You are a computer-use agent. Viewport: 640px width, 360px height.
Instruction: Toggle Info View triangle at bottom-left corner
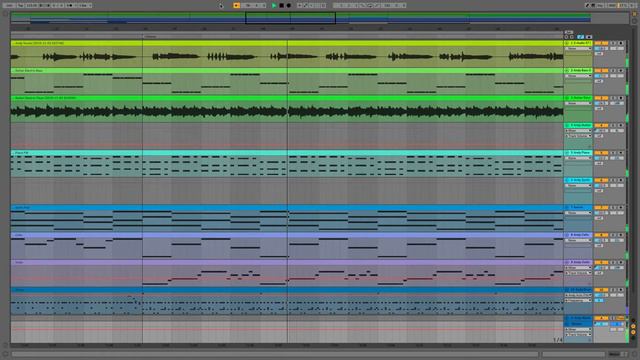[5, 354]
